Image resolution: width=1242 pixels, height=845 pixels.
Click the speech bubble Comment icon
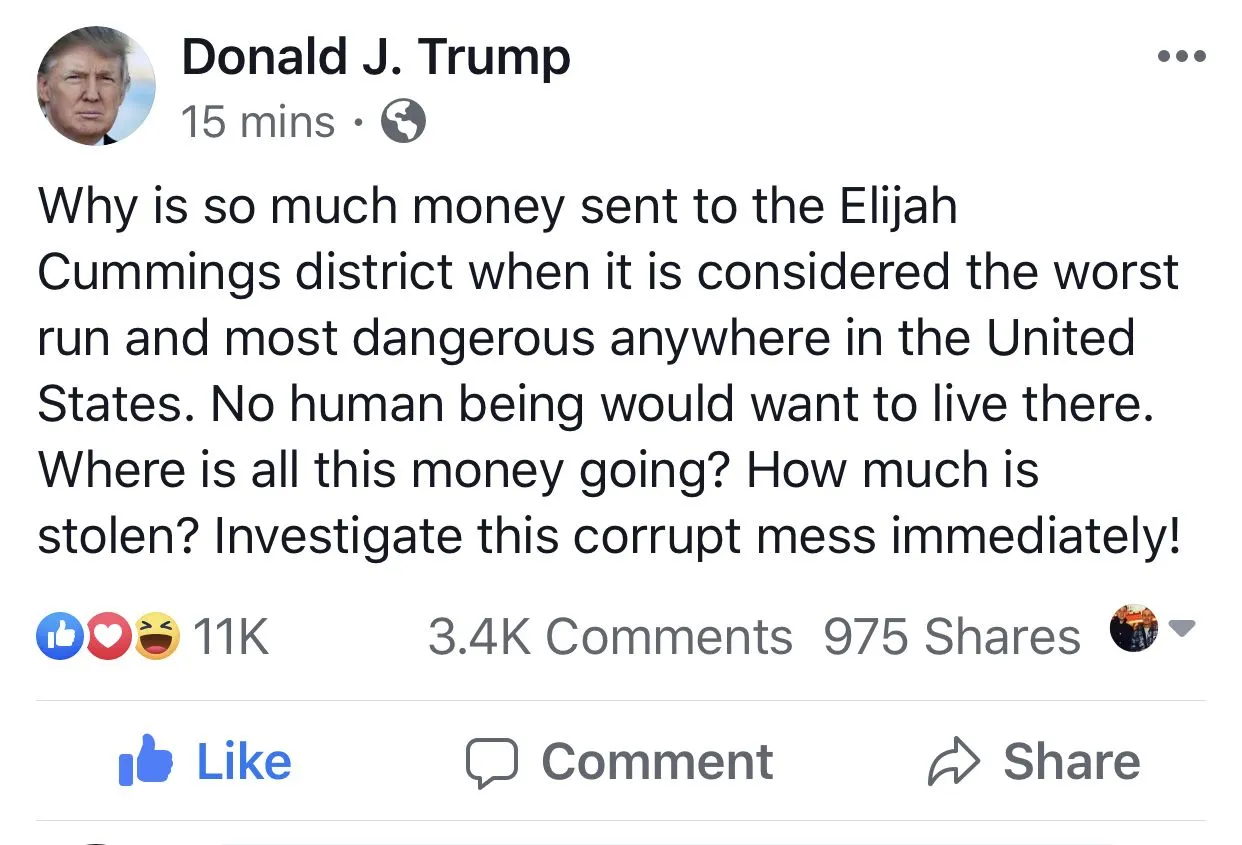493,763
